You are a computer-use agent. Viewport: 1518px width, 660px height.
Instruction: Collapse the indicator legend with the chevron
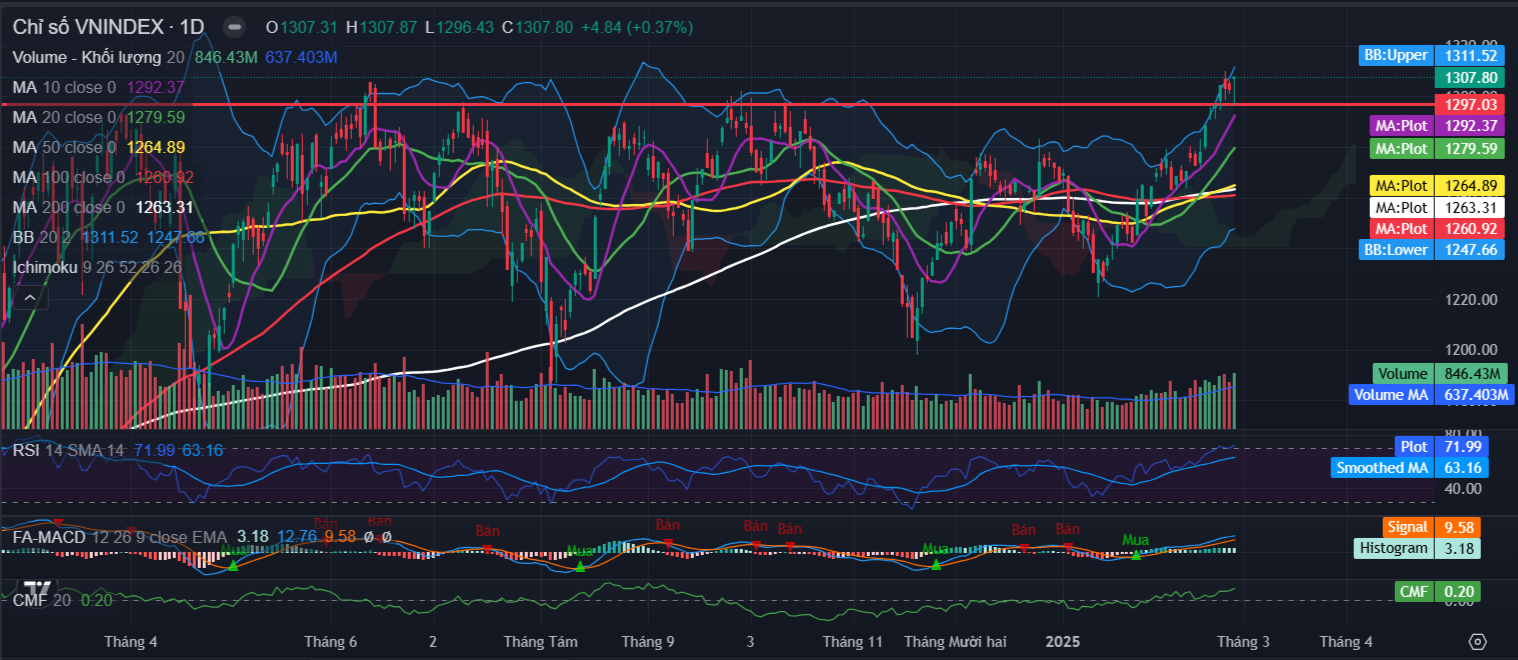tap(29, 297)
